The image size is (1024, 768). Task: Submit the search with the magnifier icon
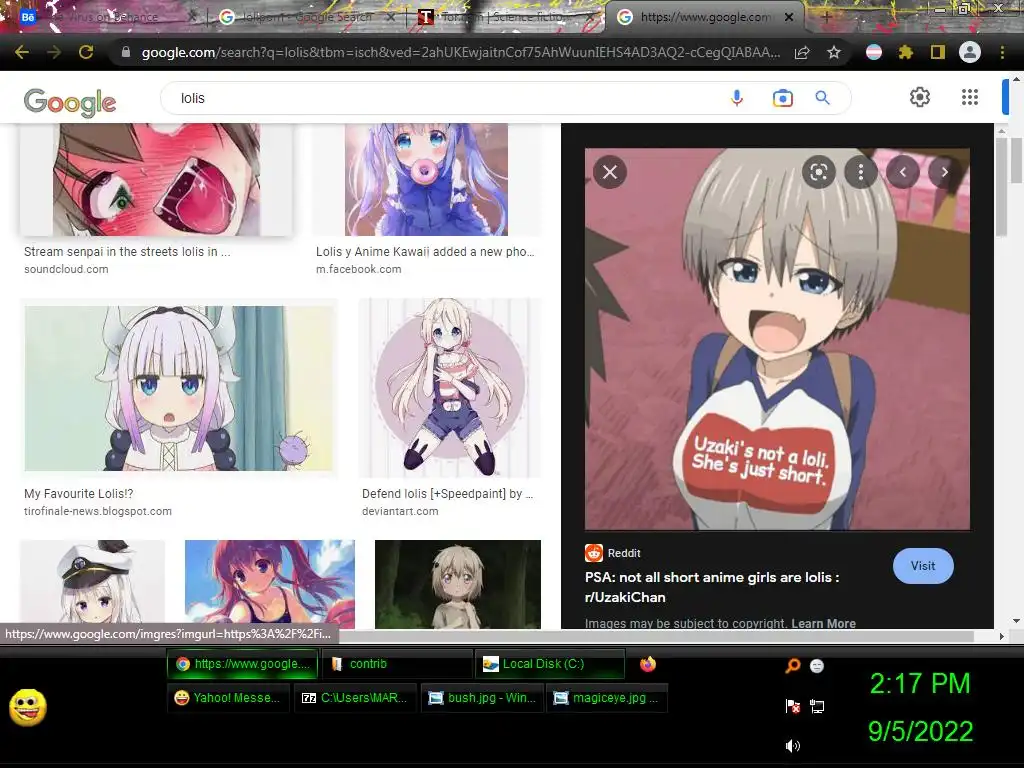(822, 98)
